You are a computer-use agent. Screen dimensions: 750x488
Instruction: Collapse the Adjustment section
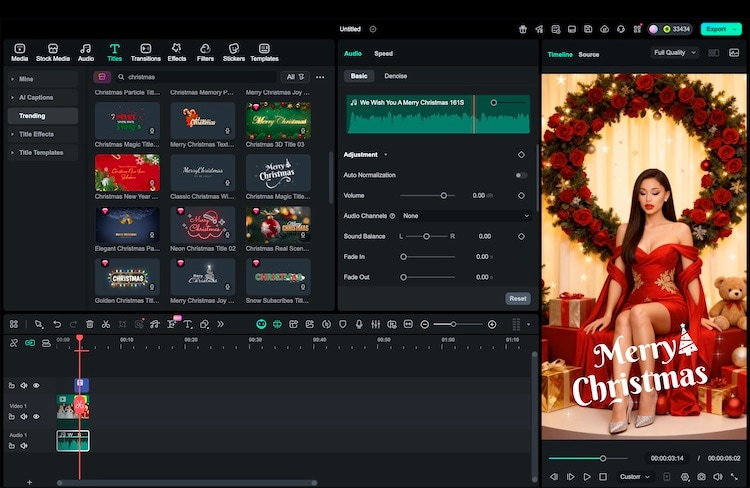coord(386,155)
